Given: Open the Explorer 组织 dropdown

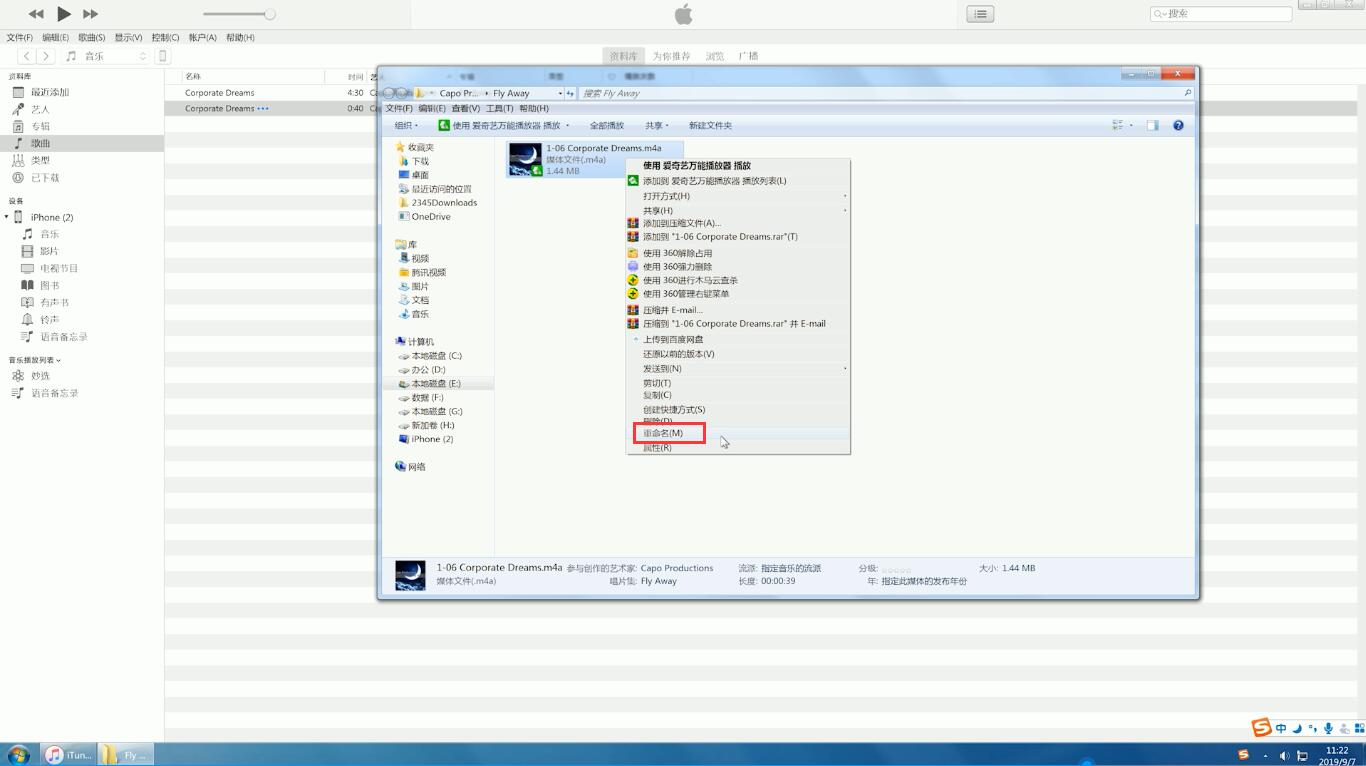Looking at the screenshot, I should coord(406,125).
